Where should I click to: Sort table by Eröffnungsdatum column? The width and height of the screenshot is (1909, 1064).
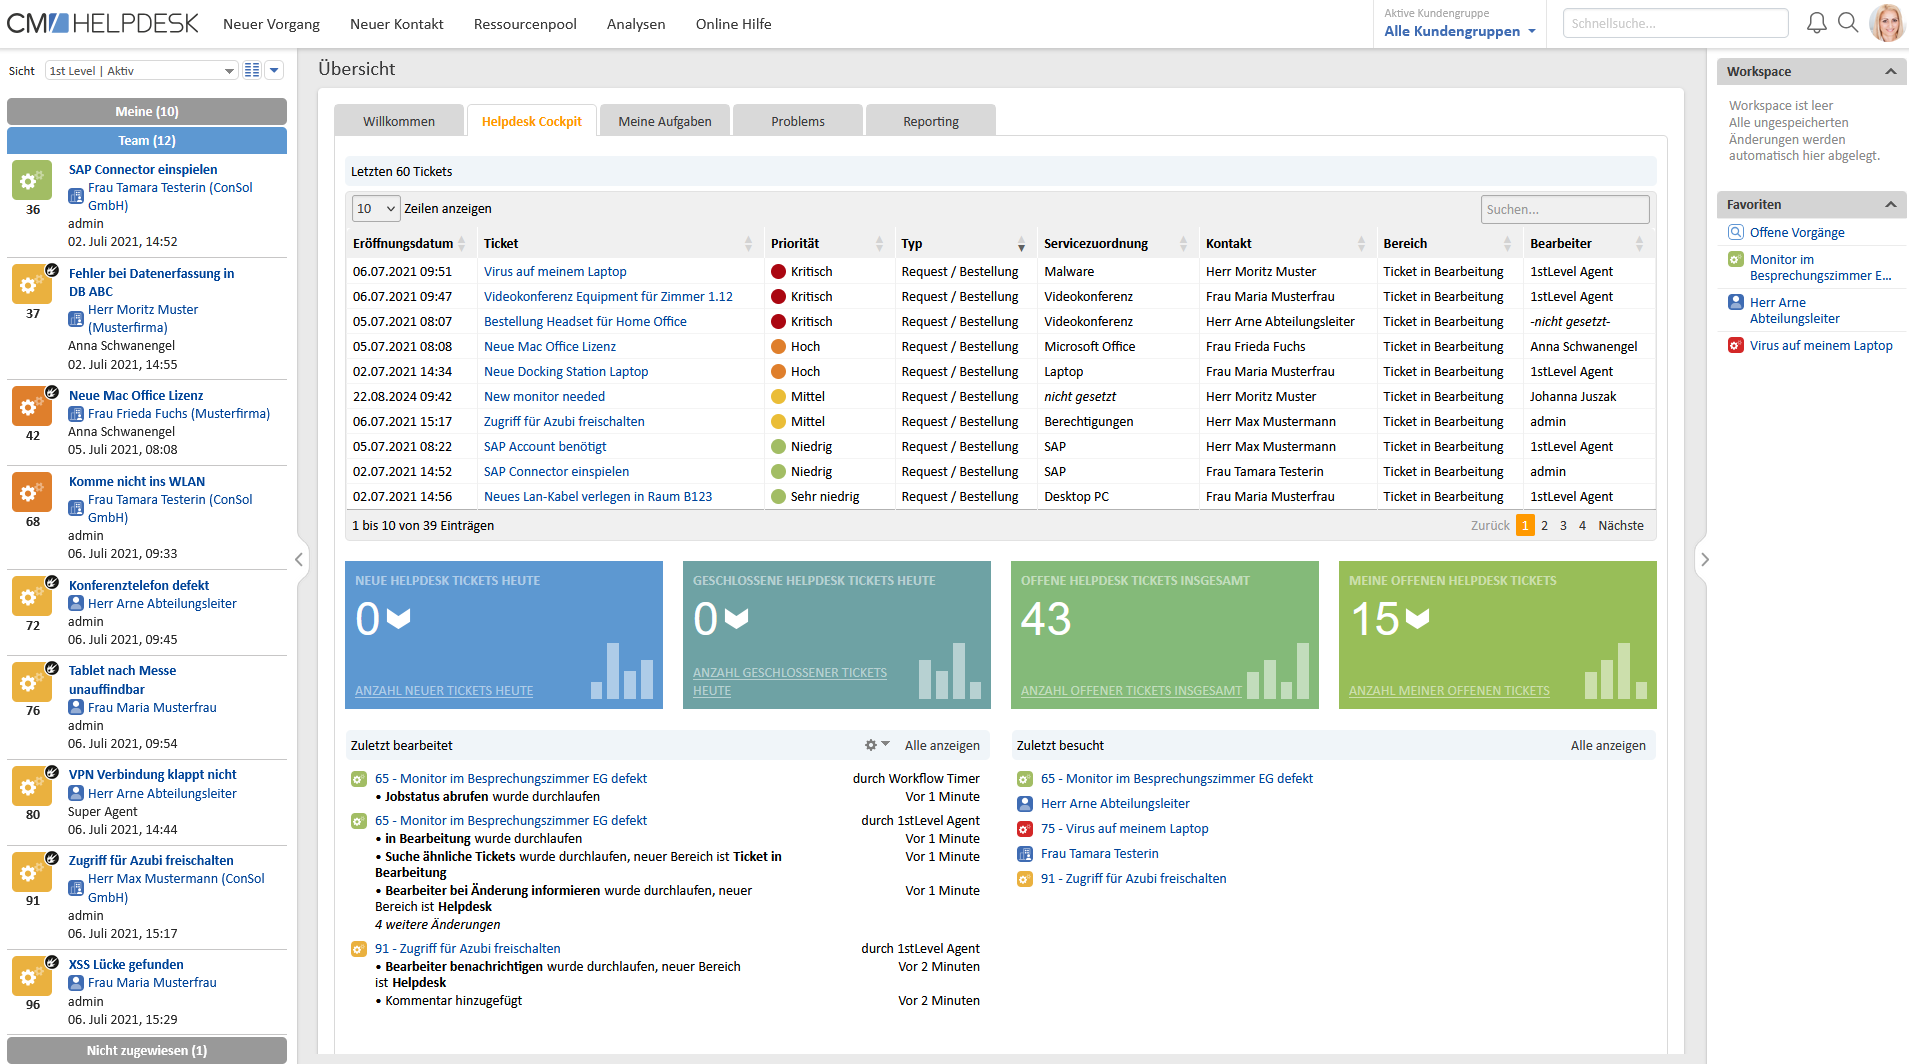(x=409, y=243)
